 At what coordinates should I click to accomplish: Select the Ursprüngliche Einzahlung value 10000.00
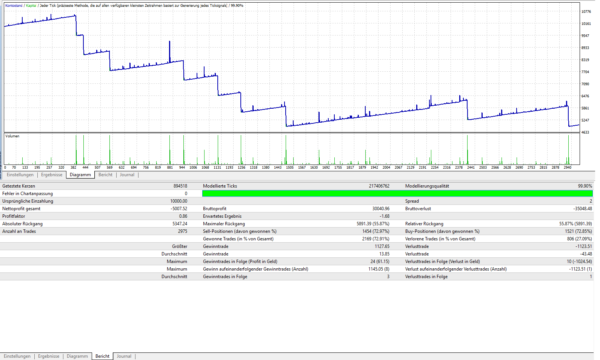[179, 201]
